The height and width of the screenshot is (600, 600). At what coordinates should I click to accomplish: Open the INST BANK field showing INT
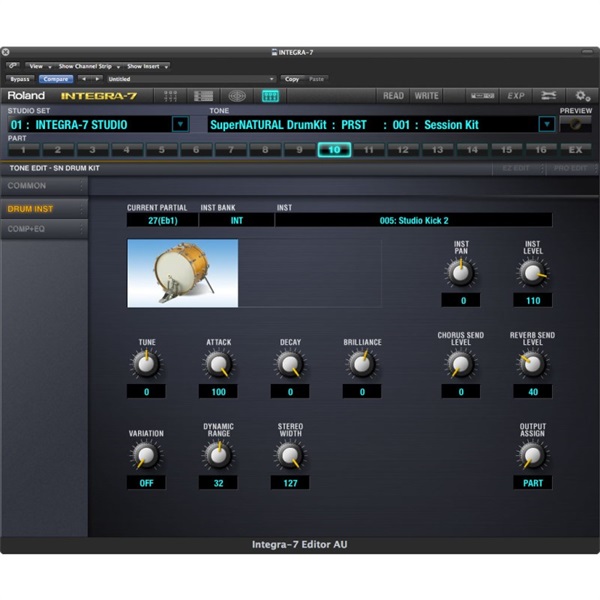pos(236,220)
